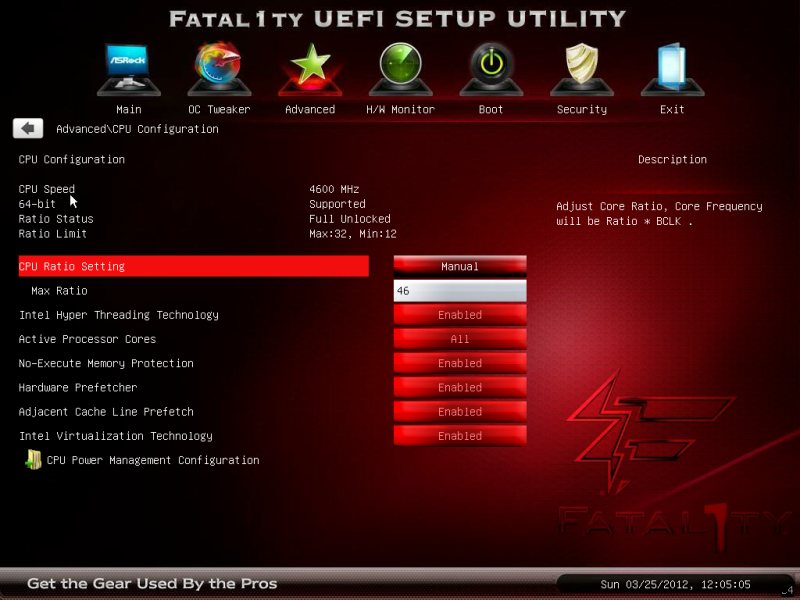The width and height of the screenshot is (800, 600).
Task: Click the Max:32, Min:12 ratio limit
Action: [353, 234]
